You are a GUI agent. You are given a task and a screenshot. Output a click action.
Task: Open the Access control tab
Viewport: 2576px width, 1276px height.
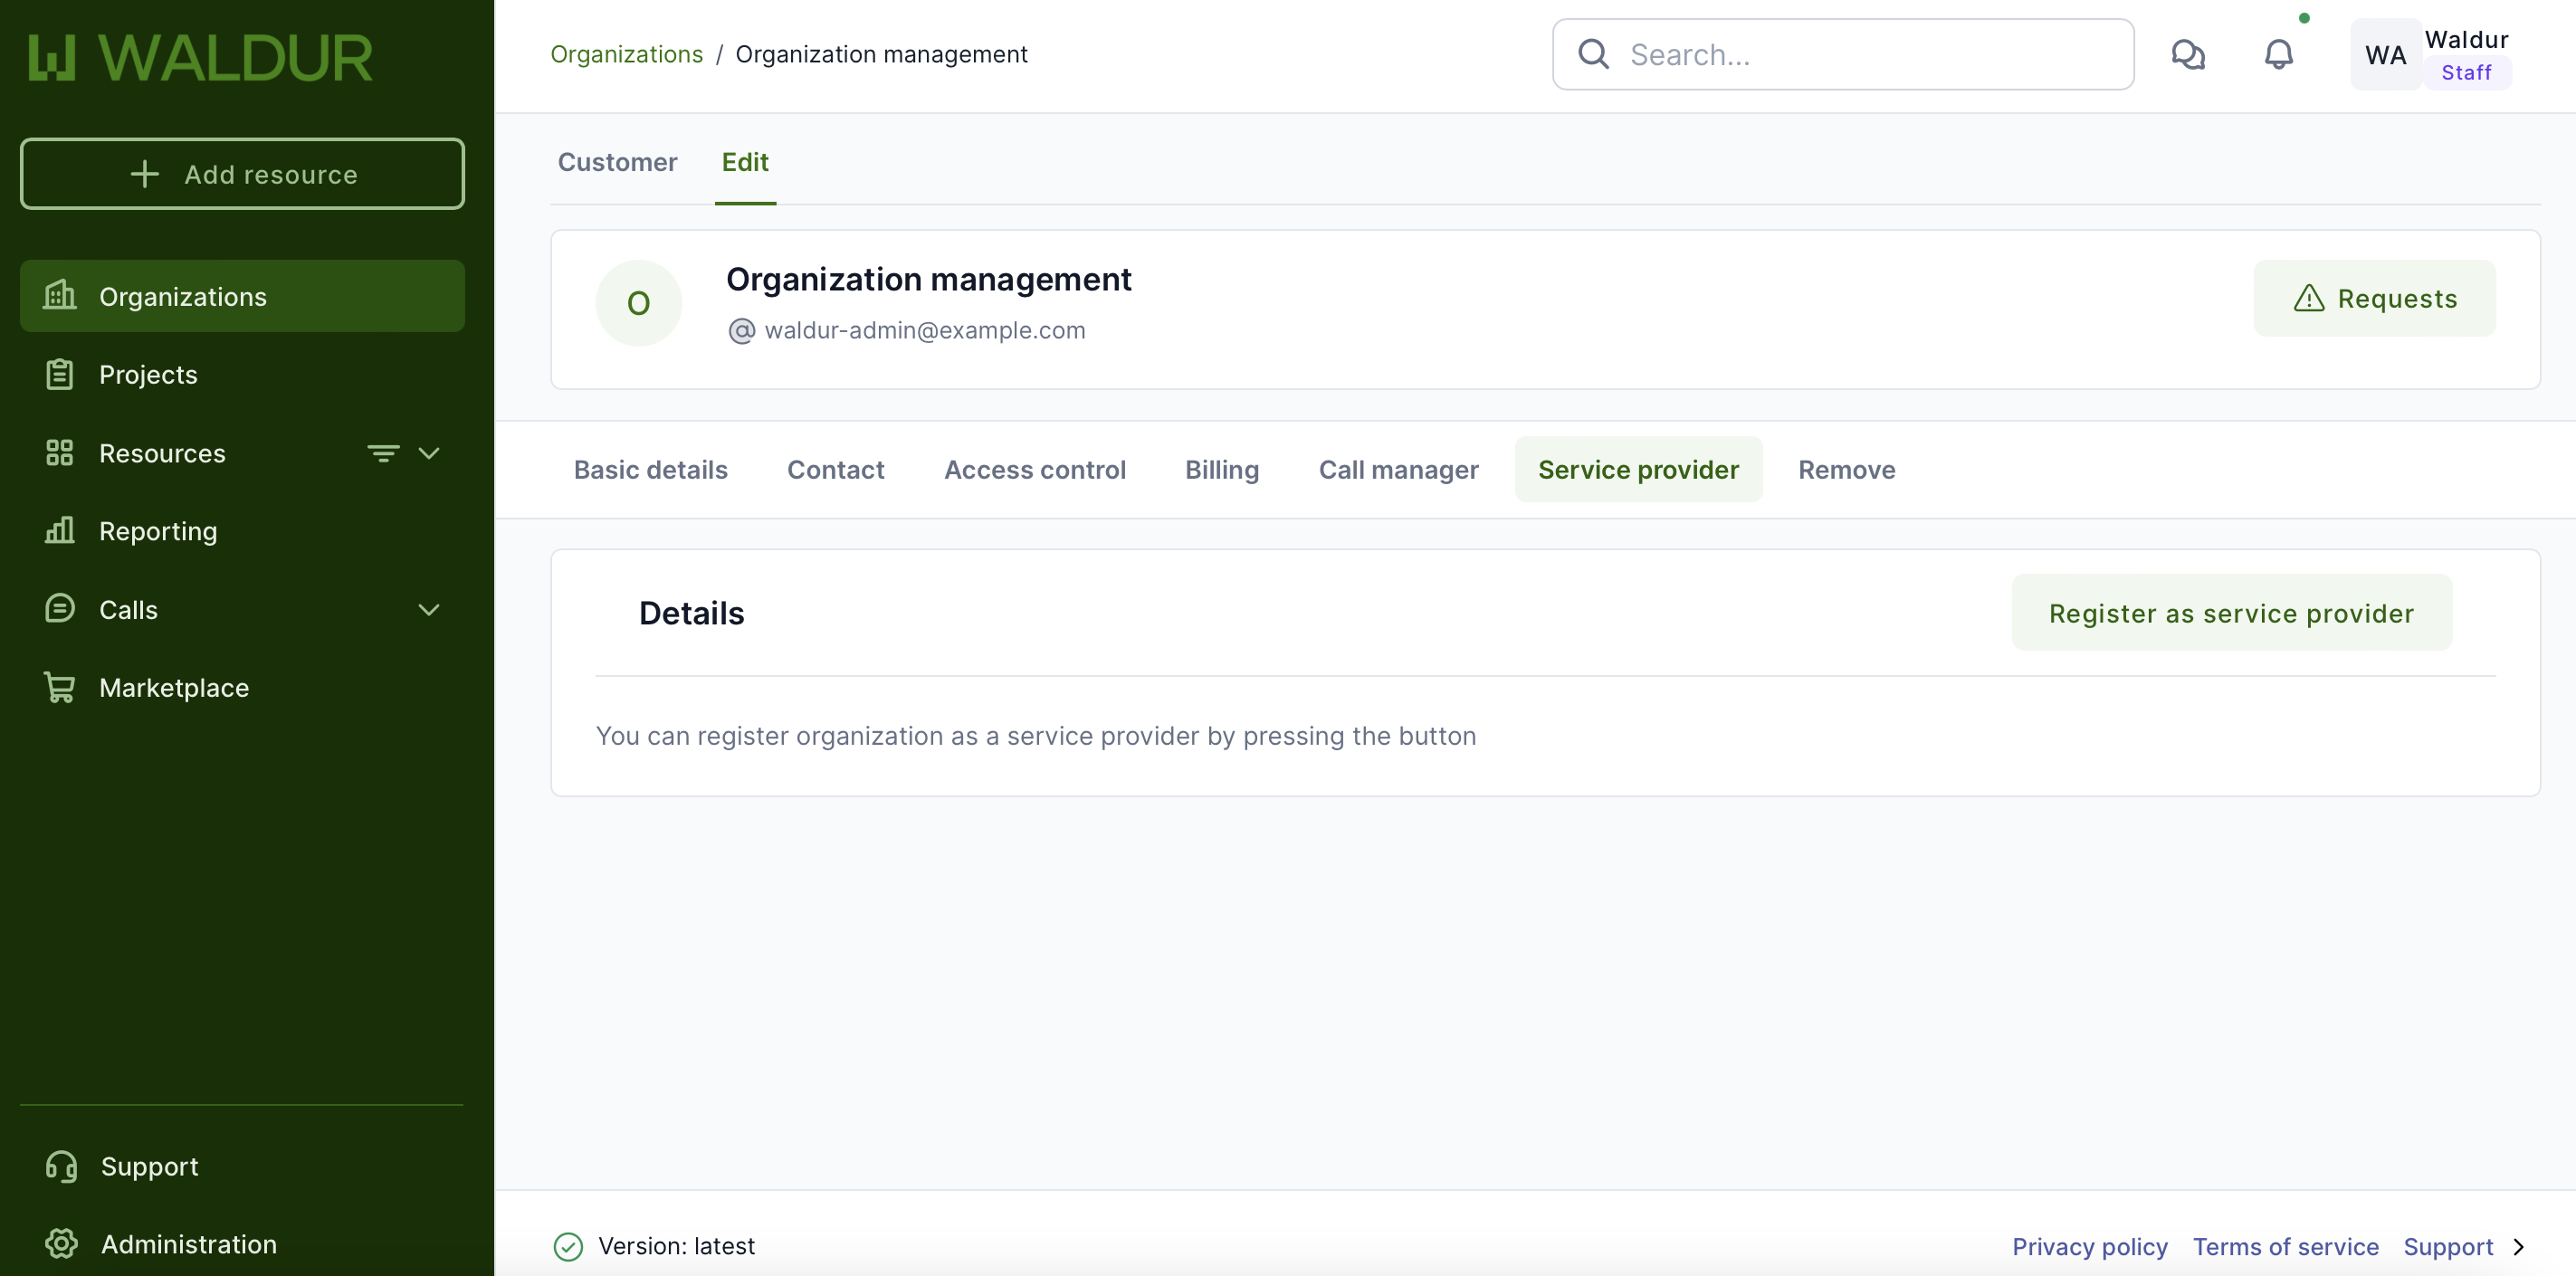pos(1034,469)
